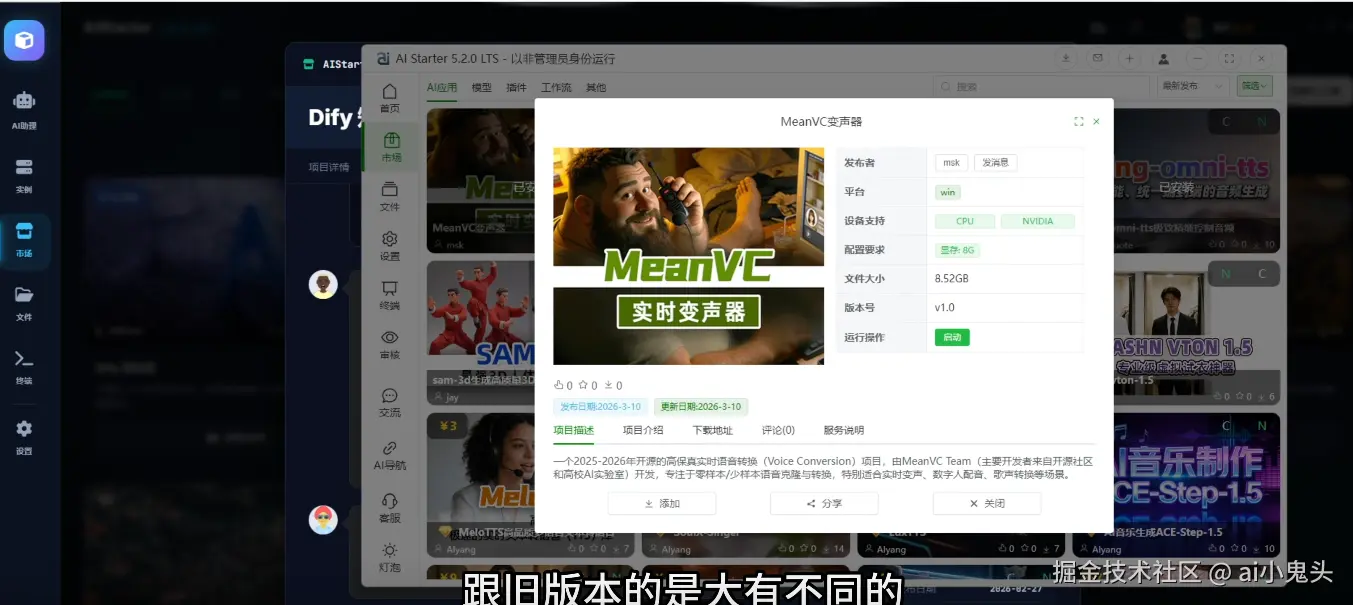Viewport: 1353px width, 605px height.
Task: Open 审核 eye icon in AI Starter sidebar
Action: pyautogui.click(x=390, y=344)
